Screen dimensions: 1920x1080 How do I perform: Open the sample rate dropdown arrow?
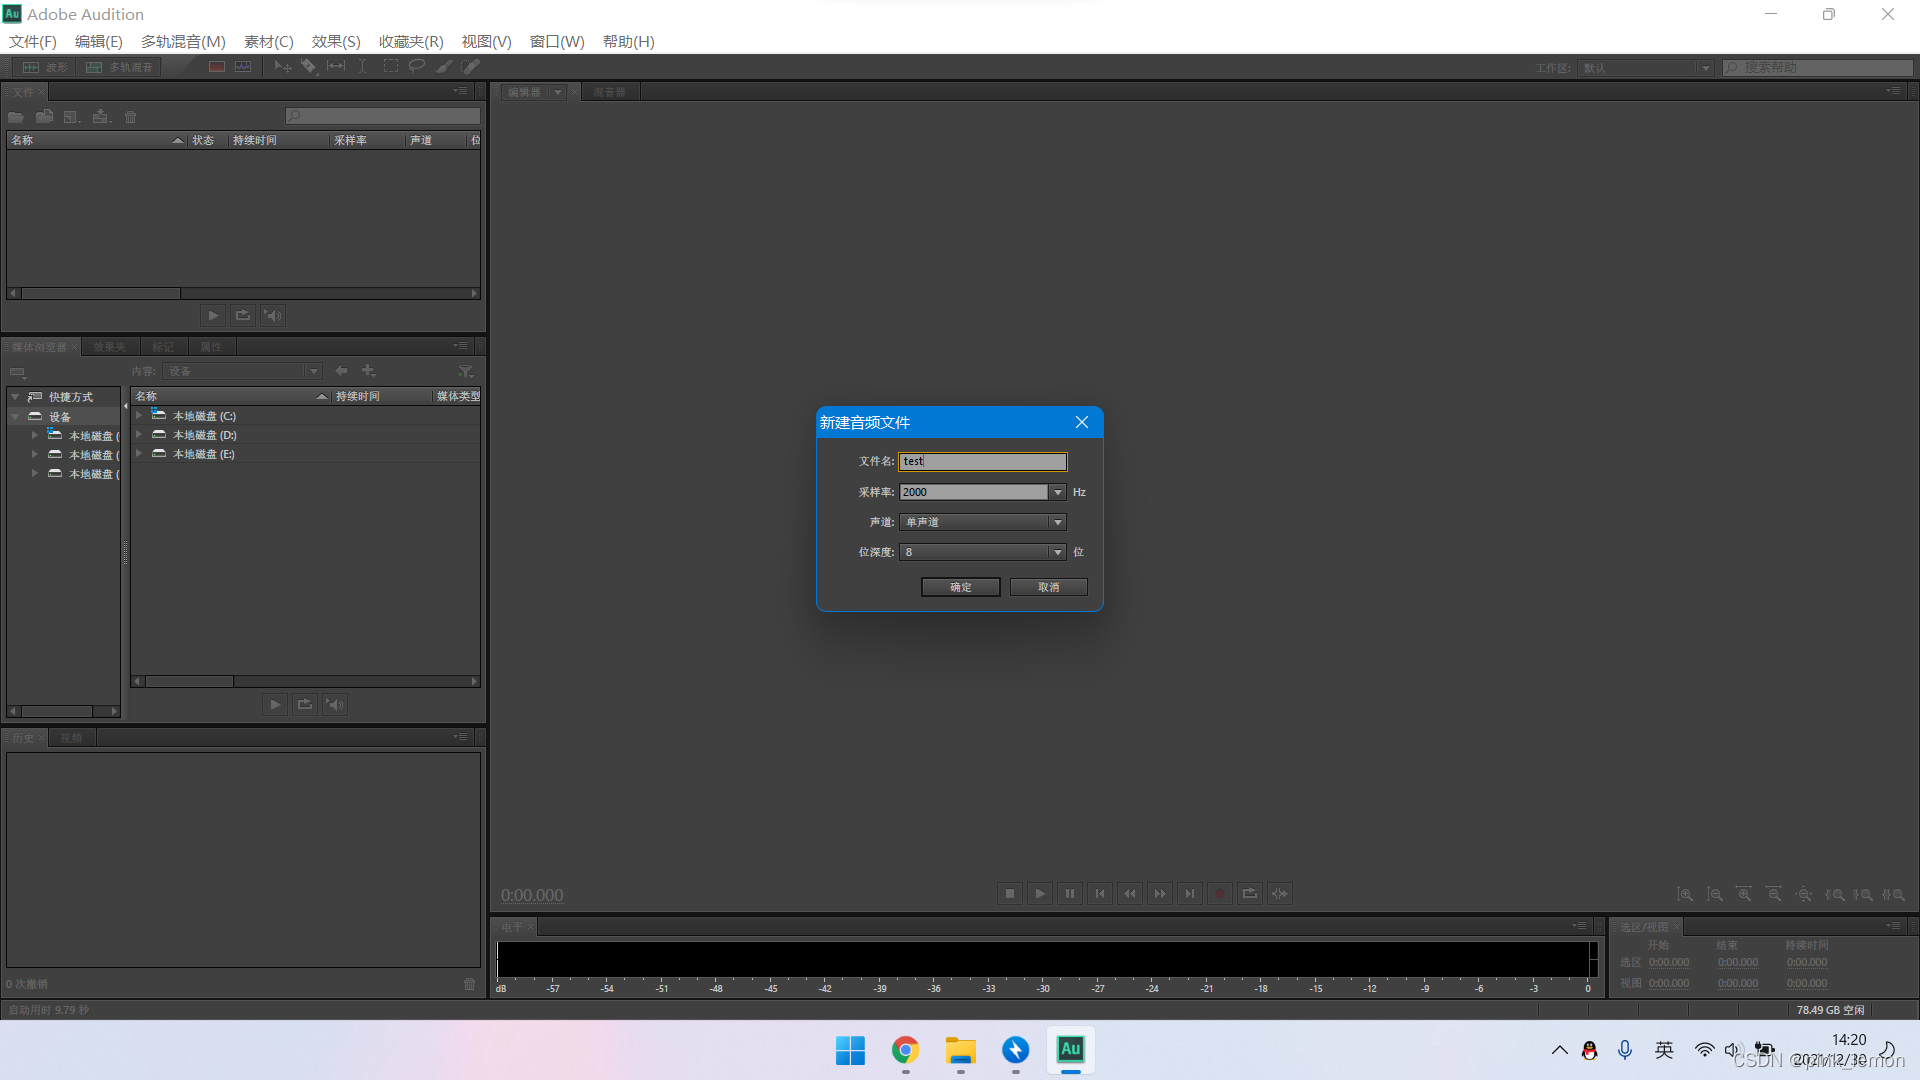1057,492
